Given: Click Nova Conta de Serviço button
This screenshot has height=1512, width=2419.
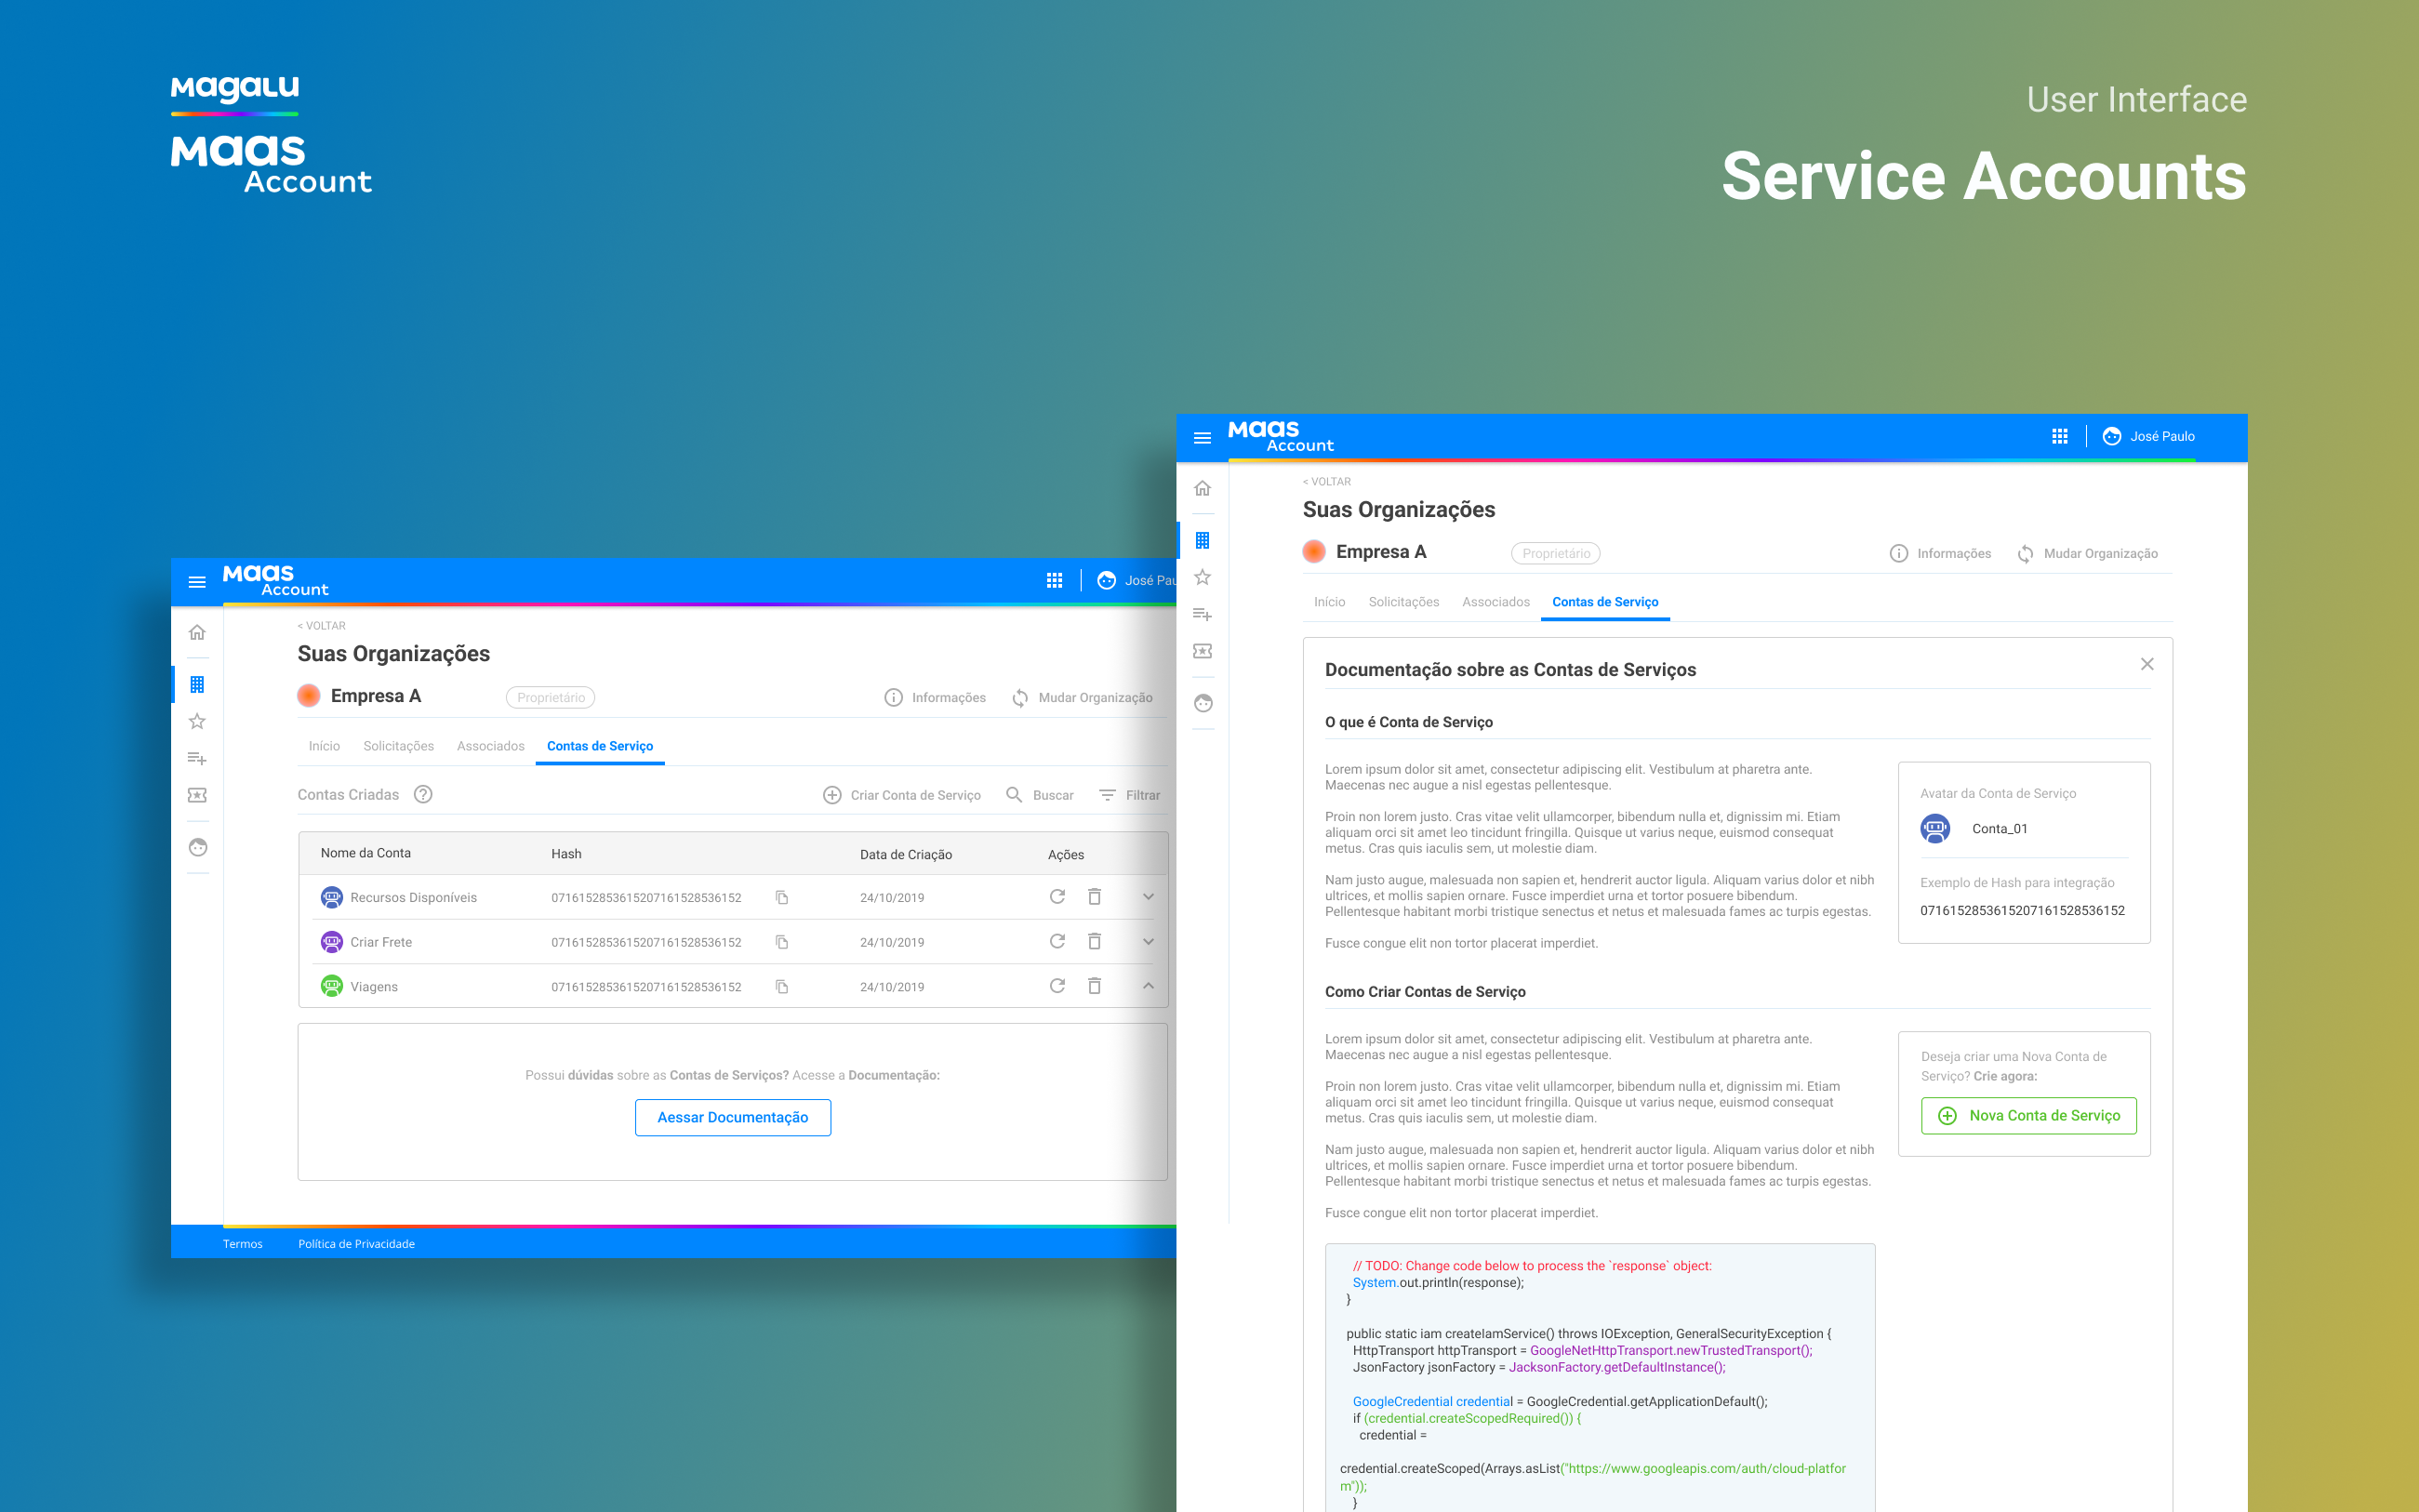Looking at the screenshot, I should (x=2028, y=1115).
